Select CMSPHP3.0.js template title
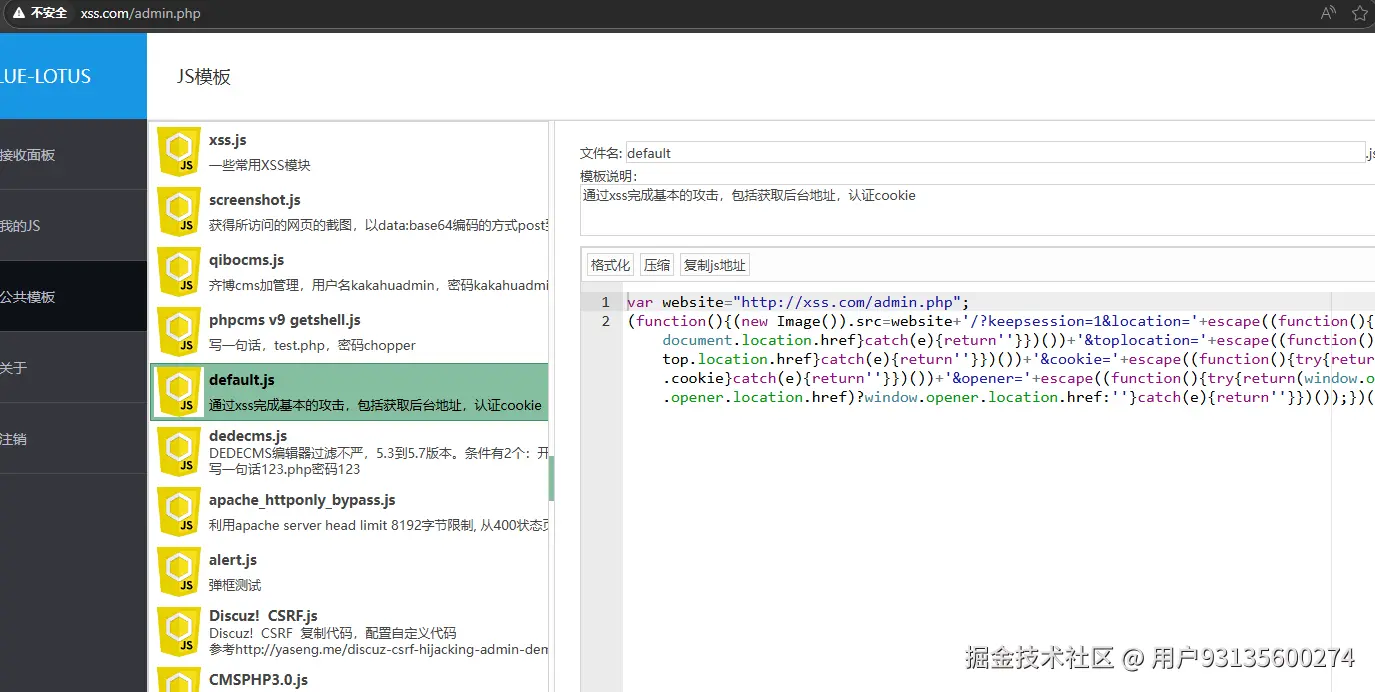Viewport: 1375px width, 692px height. coord(258,680)
